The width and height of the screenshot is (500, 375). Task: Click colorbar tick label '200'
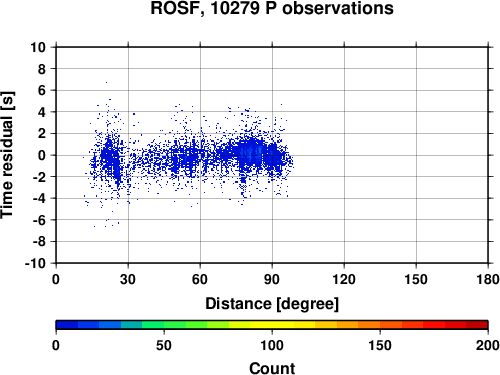(488, 345)
